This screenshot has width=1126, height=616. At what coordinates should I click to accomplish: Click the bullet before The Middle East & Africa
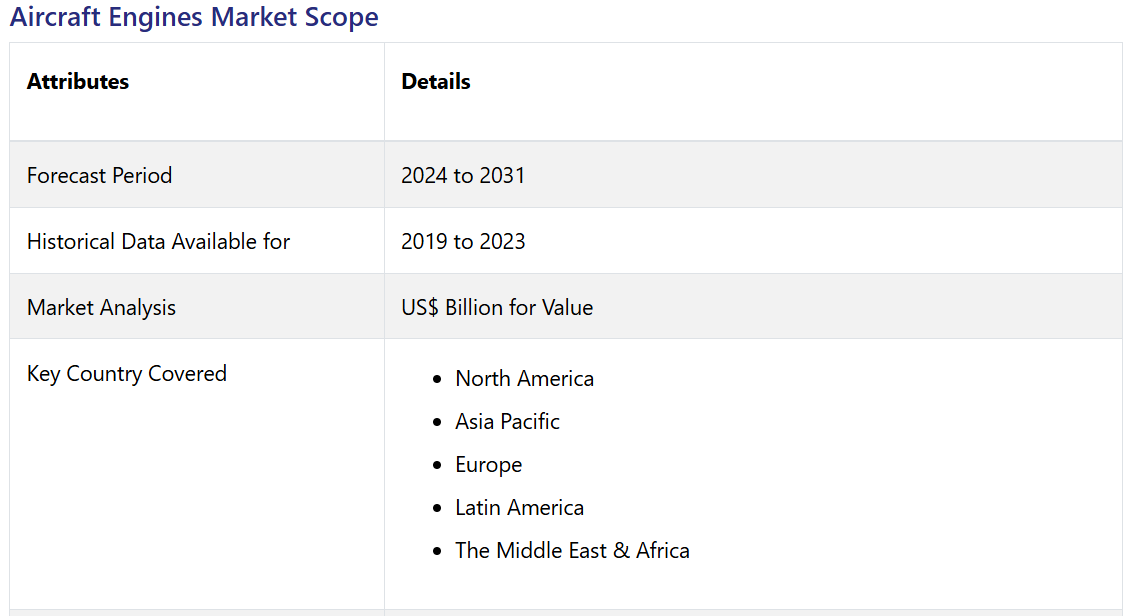tap(437, 551)
